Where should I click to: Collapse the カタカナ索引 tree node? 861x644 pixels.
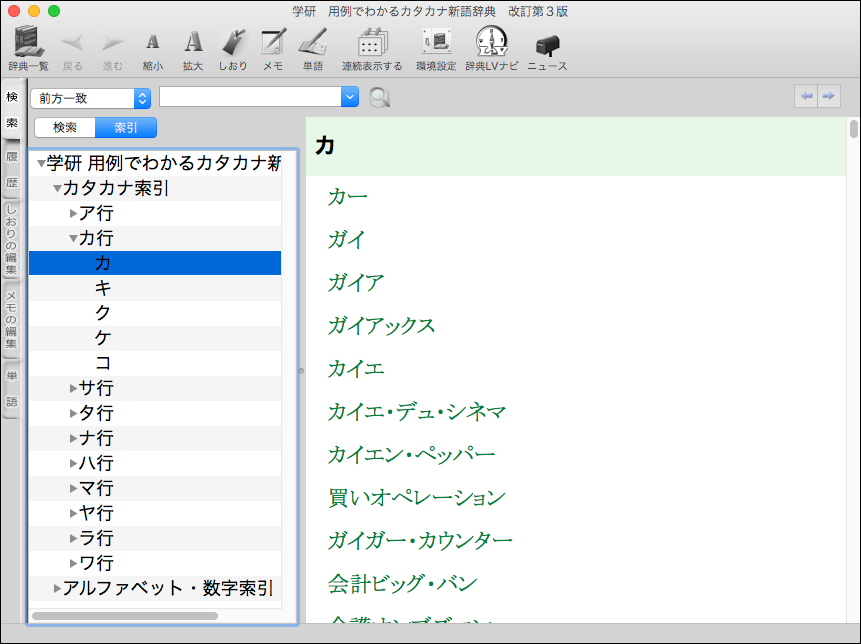point(57,188)
